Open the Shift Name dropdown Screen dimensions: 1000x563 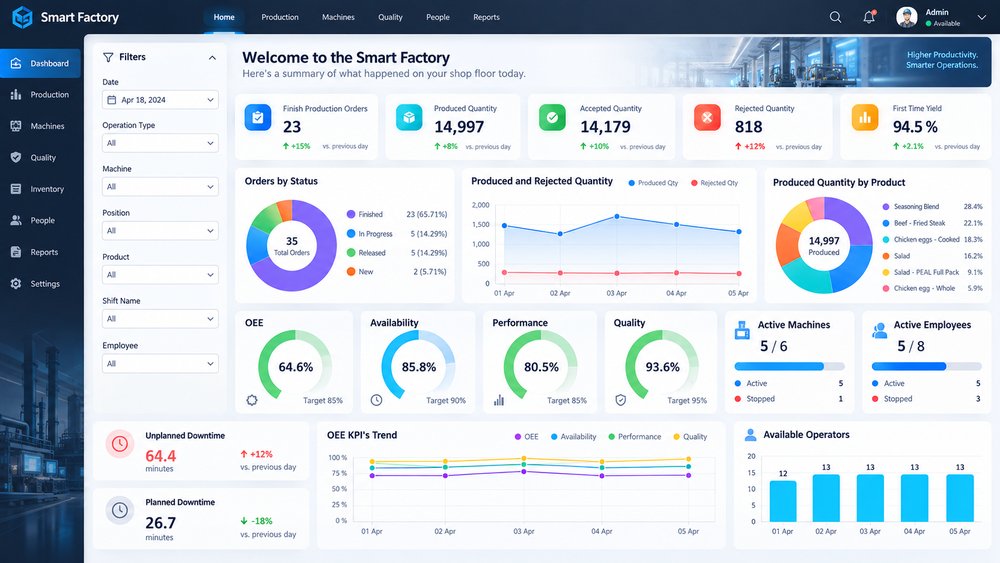click(160, 319)
